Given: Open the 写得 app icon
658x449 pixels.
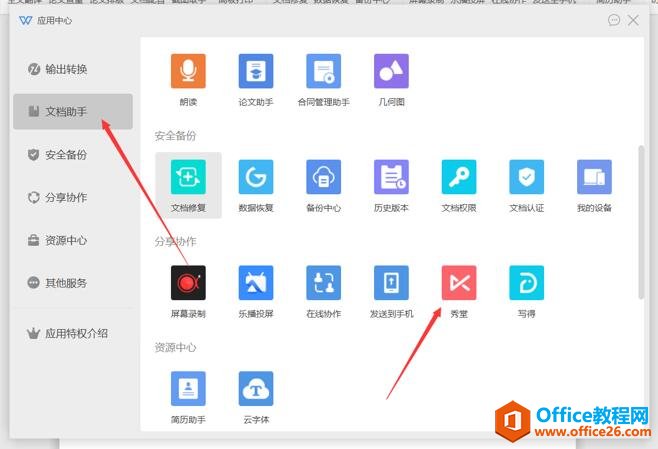Looking at the screenshot, I should tap(526, 283).
